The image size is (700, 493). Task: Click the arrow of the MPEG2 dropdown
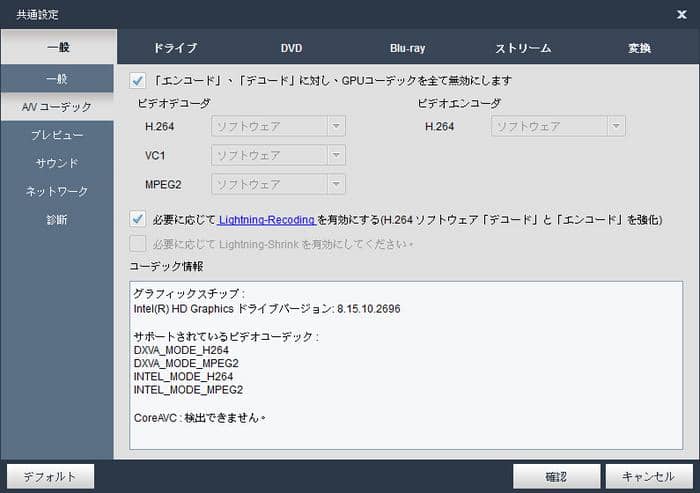point(336,184)
